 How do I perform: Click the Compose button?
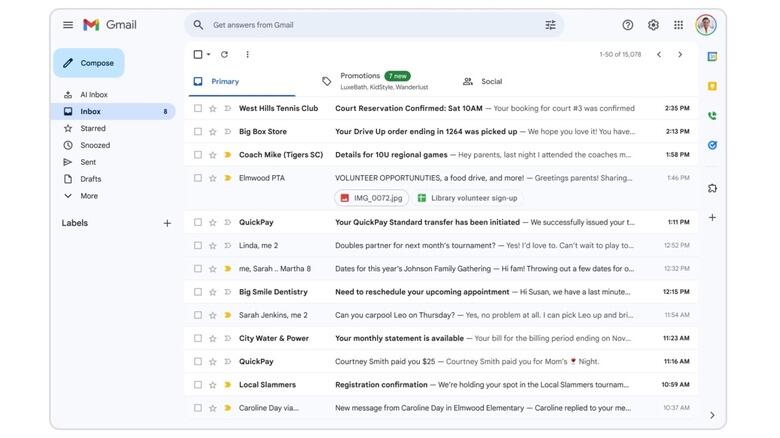tap(89, 63)
